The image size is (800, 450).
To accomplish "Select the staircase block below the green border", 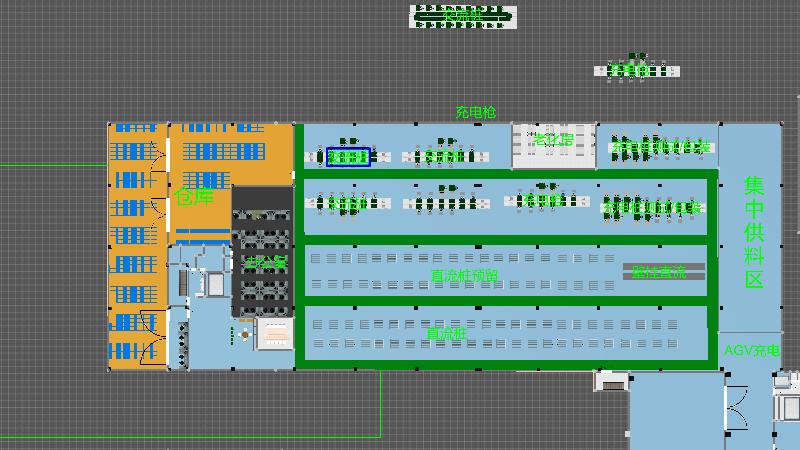I will pyautogui.click(x=609, y=381).
